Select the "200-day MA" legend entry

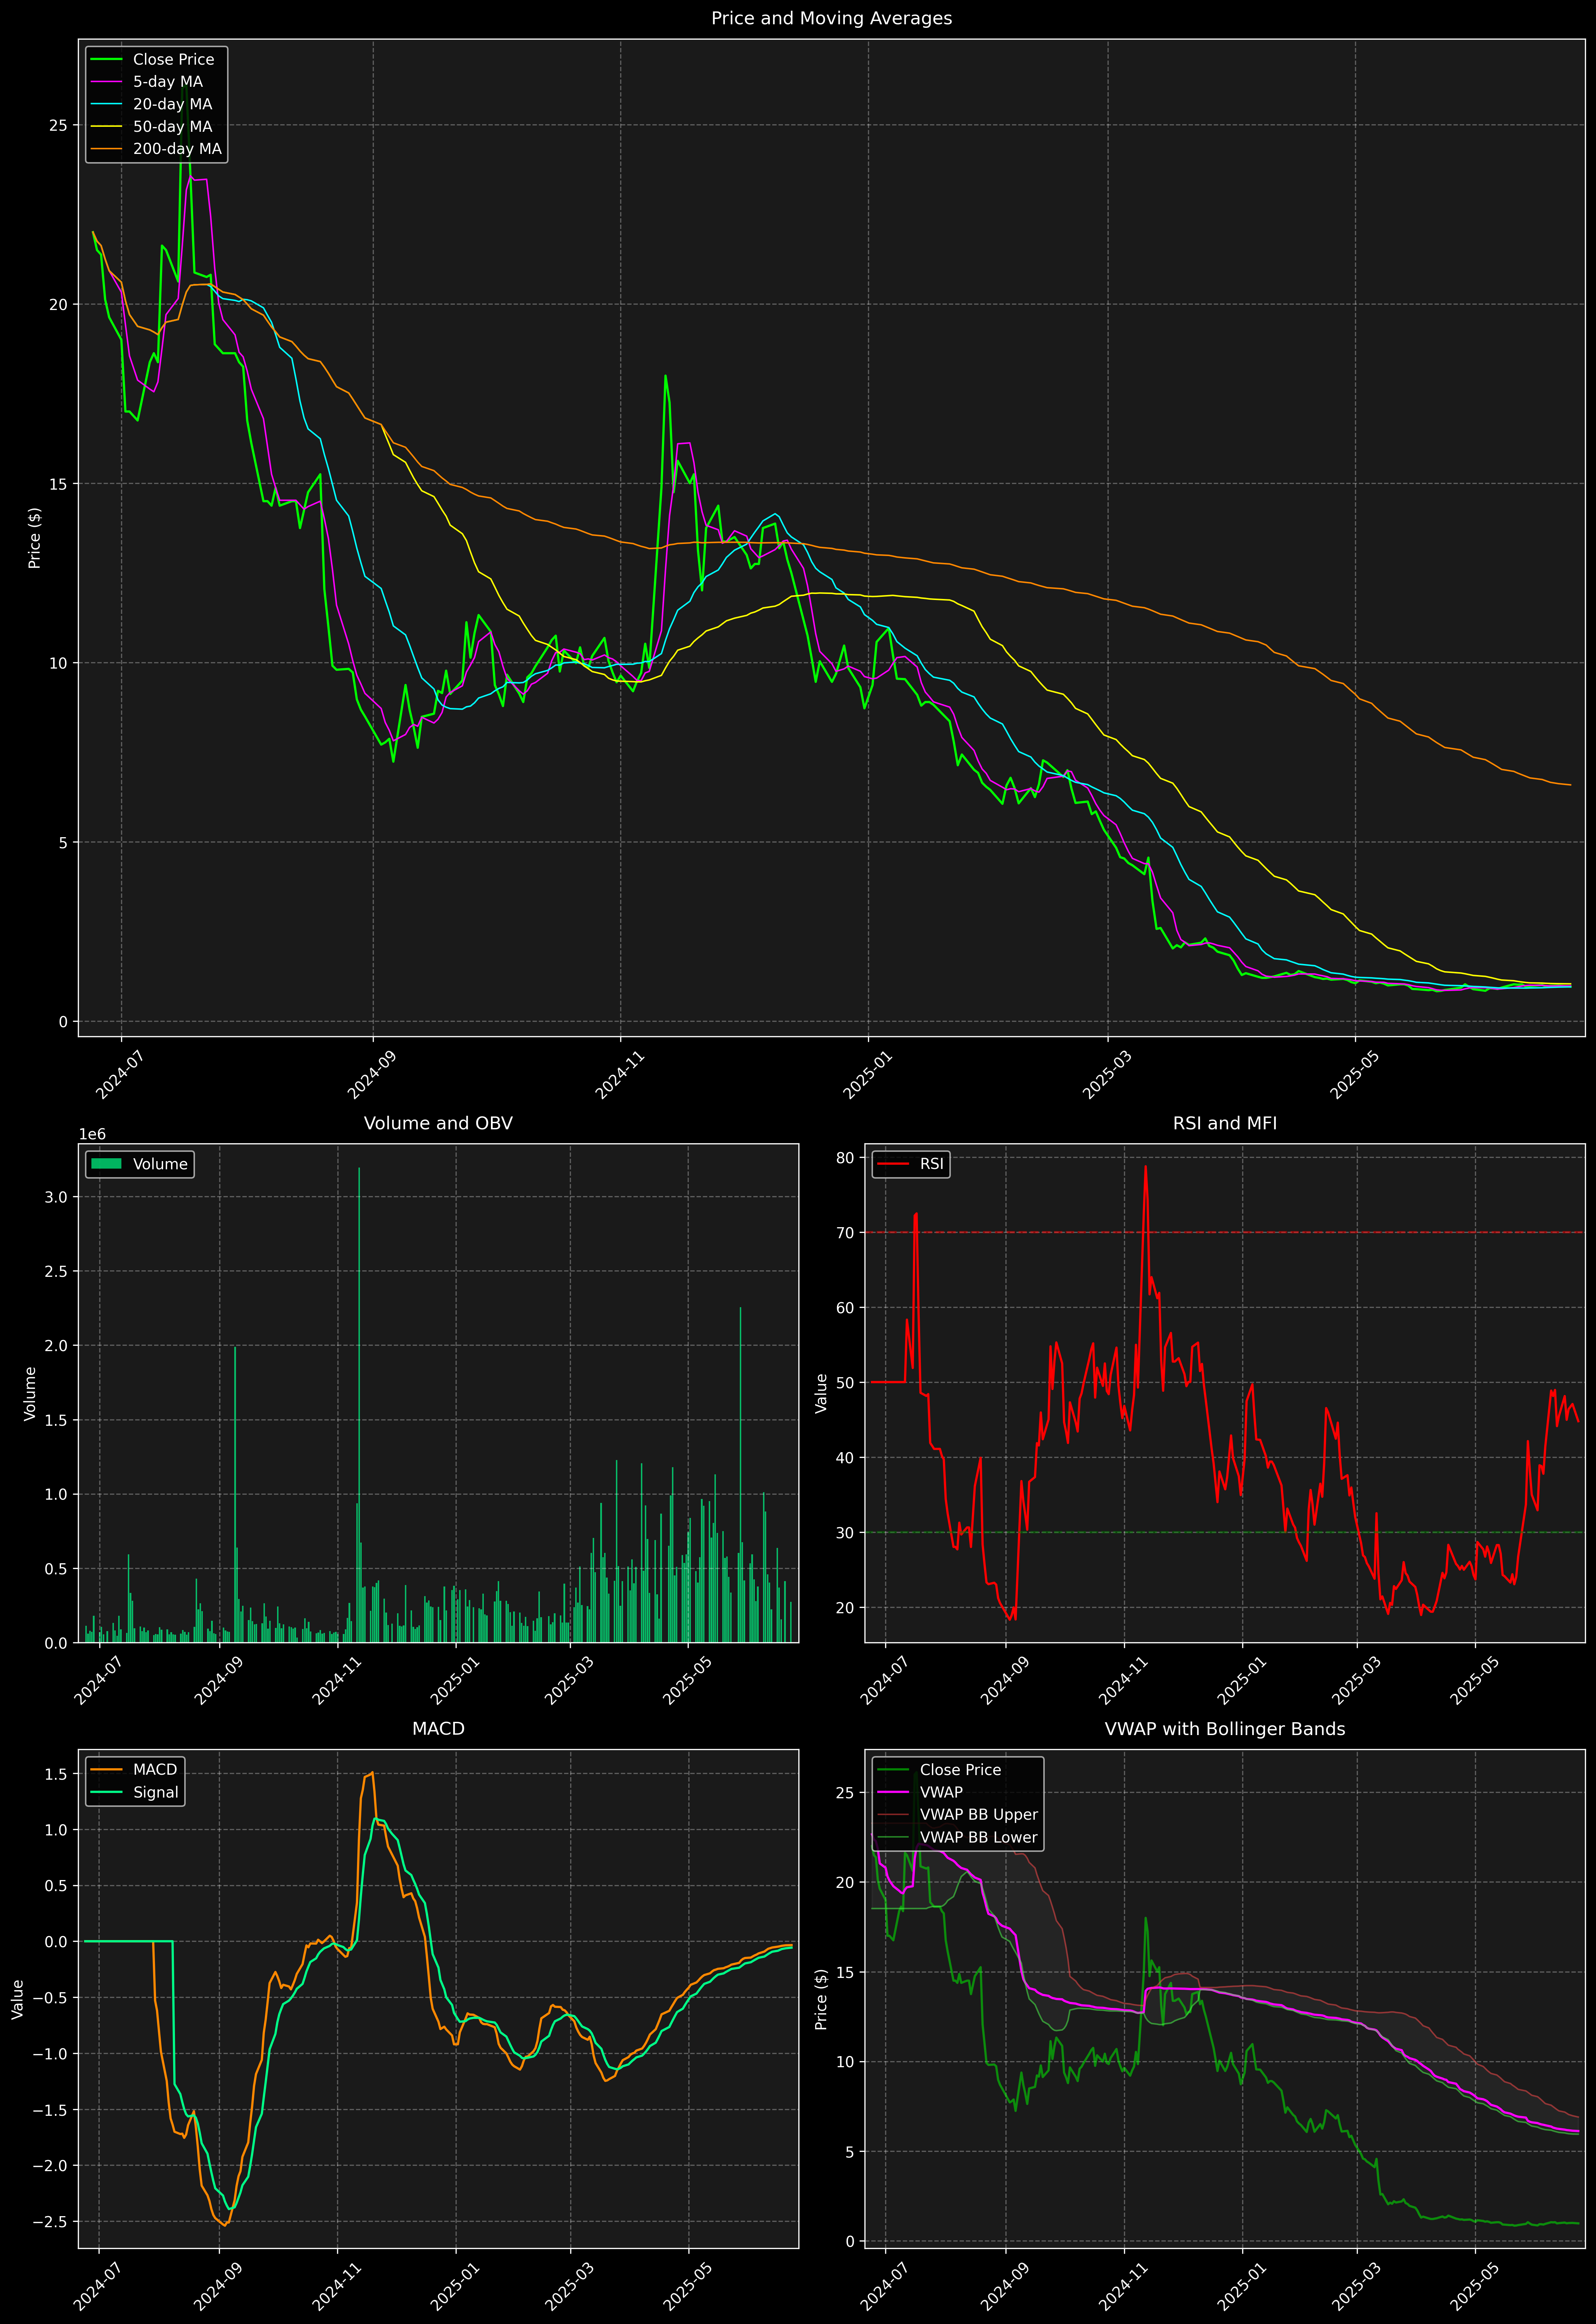tap(177, 149)
